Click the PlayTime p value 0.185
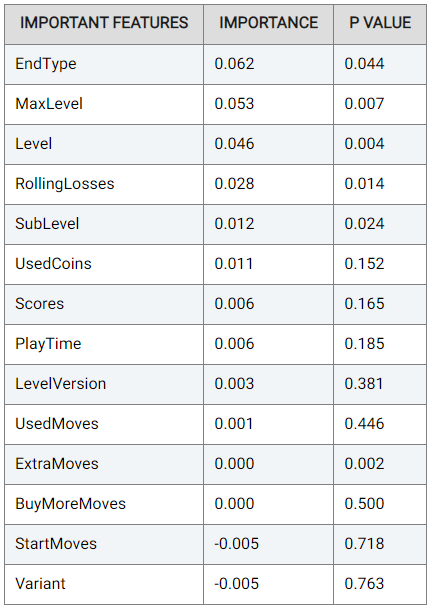This screenshot has height=608, width=431. pyautogui.click(x=364, y=344)
